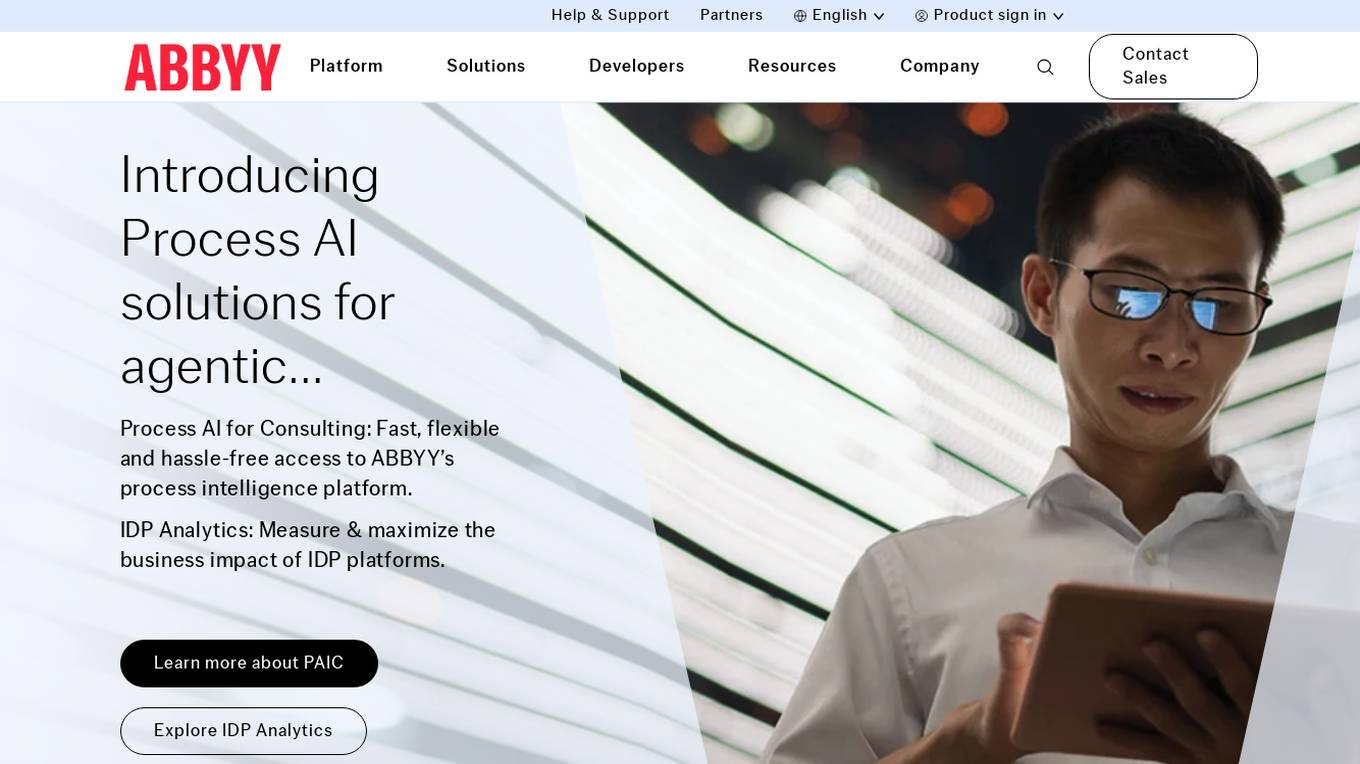Open the search magnifier icon

pos(1045,67)
